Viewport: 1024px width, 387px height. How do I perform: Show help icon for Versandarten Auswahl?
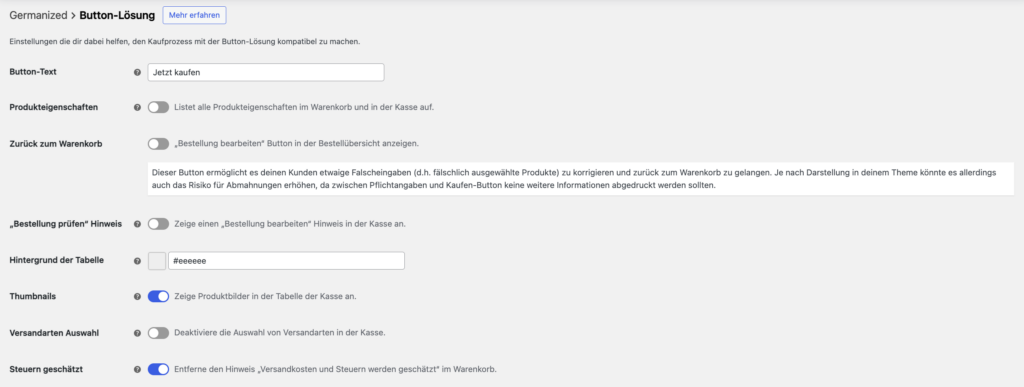point(137,333)
